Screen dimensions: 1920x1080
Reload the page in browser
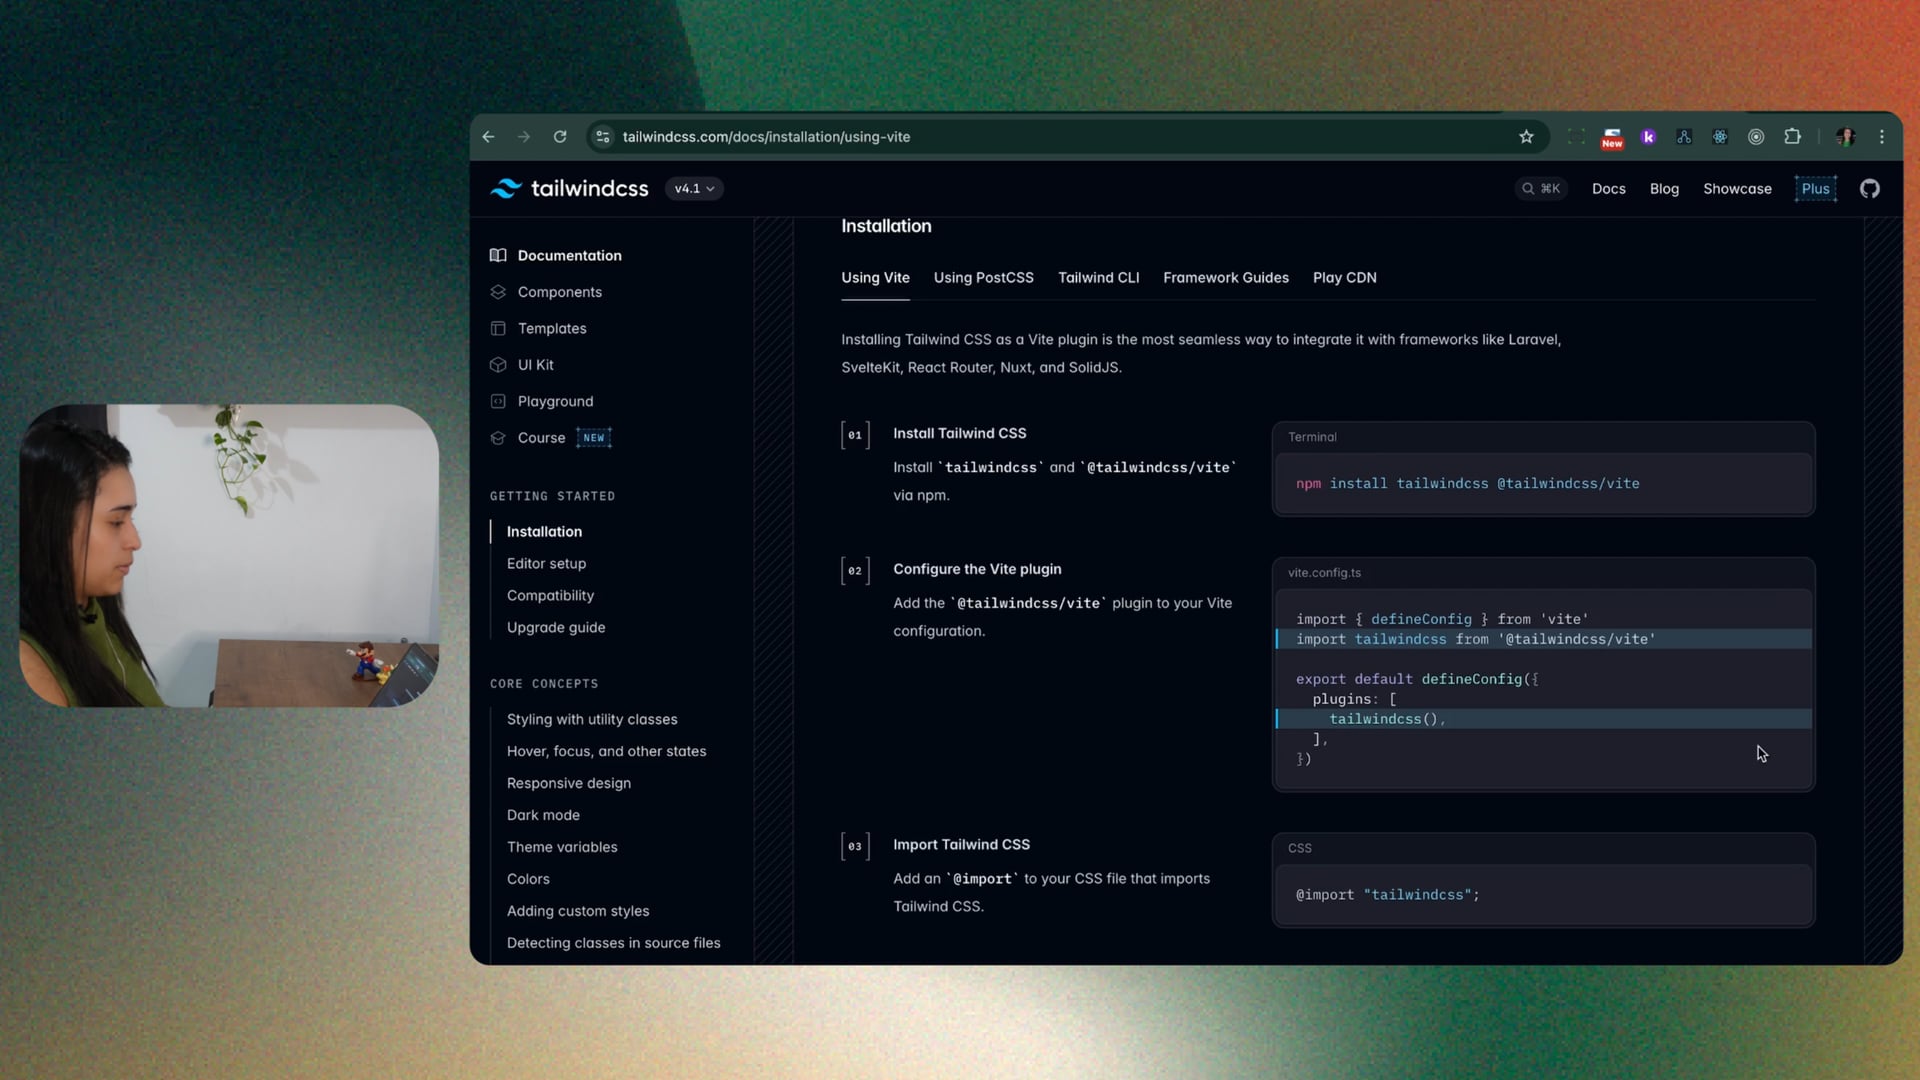click(560, 137)
